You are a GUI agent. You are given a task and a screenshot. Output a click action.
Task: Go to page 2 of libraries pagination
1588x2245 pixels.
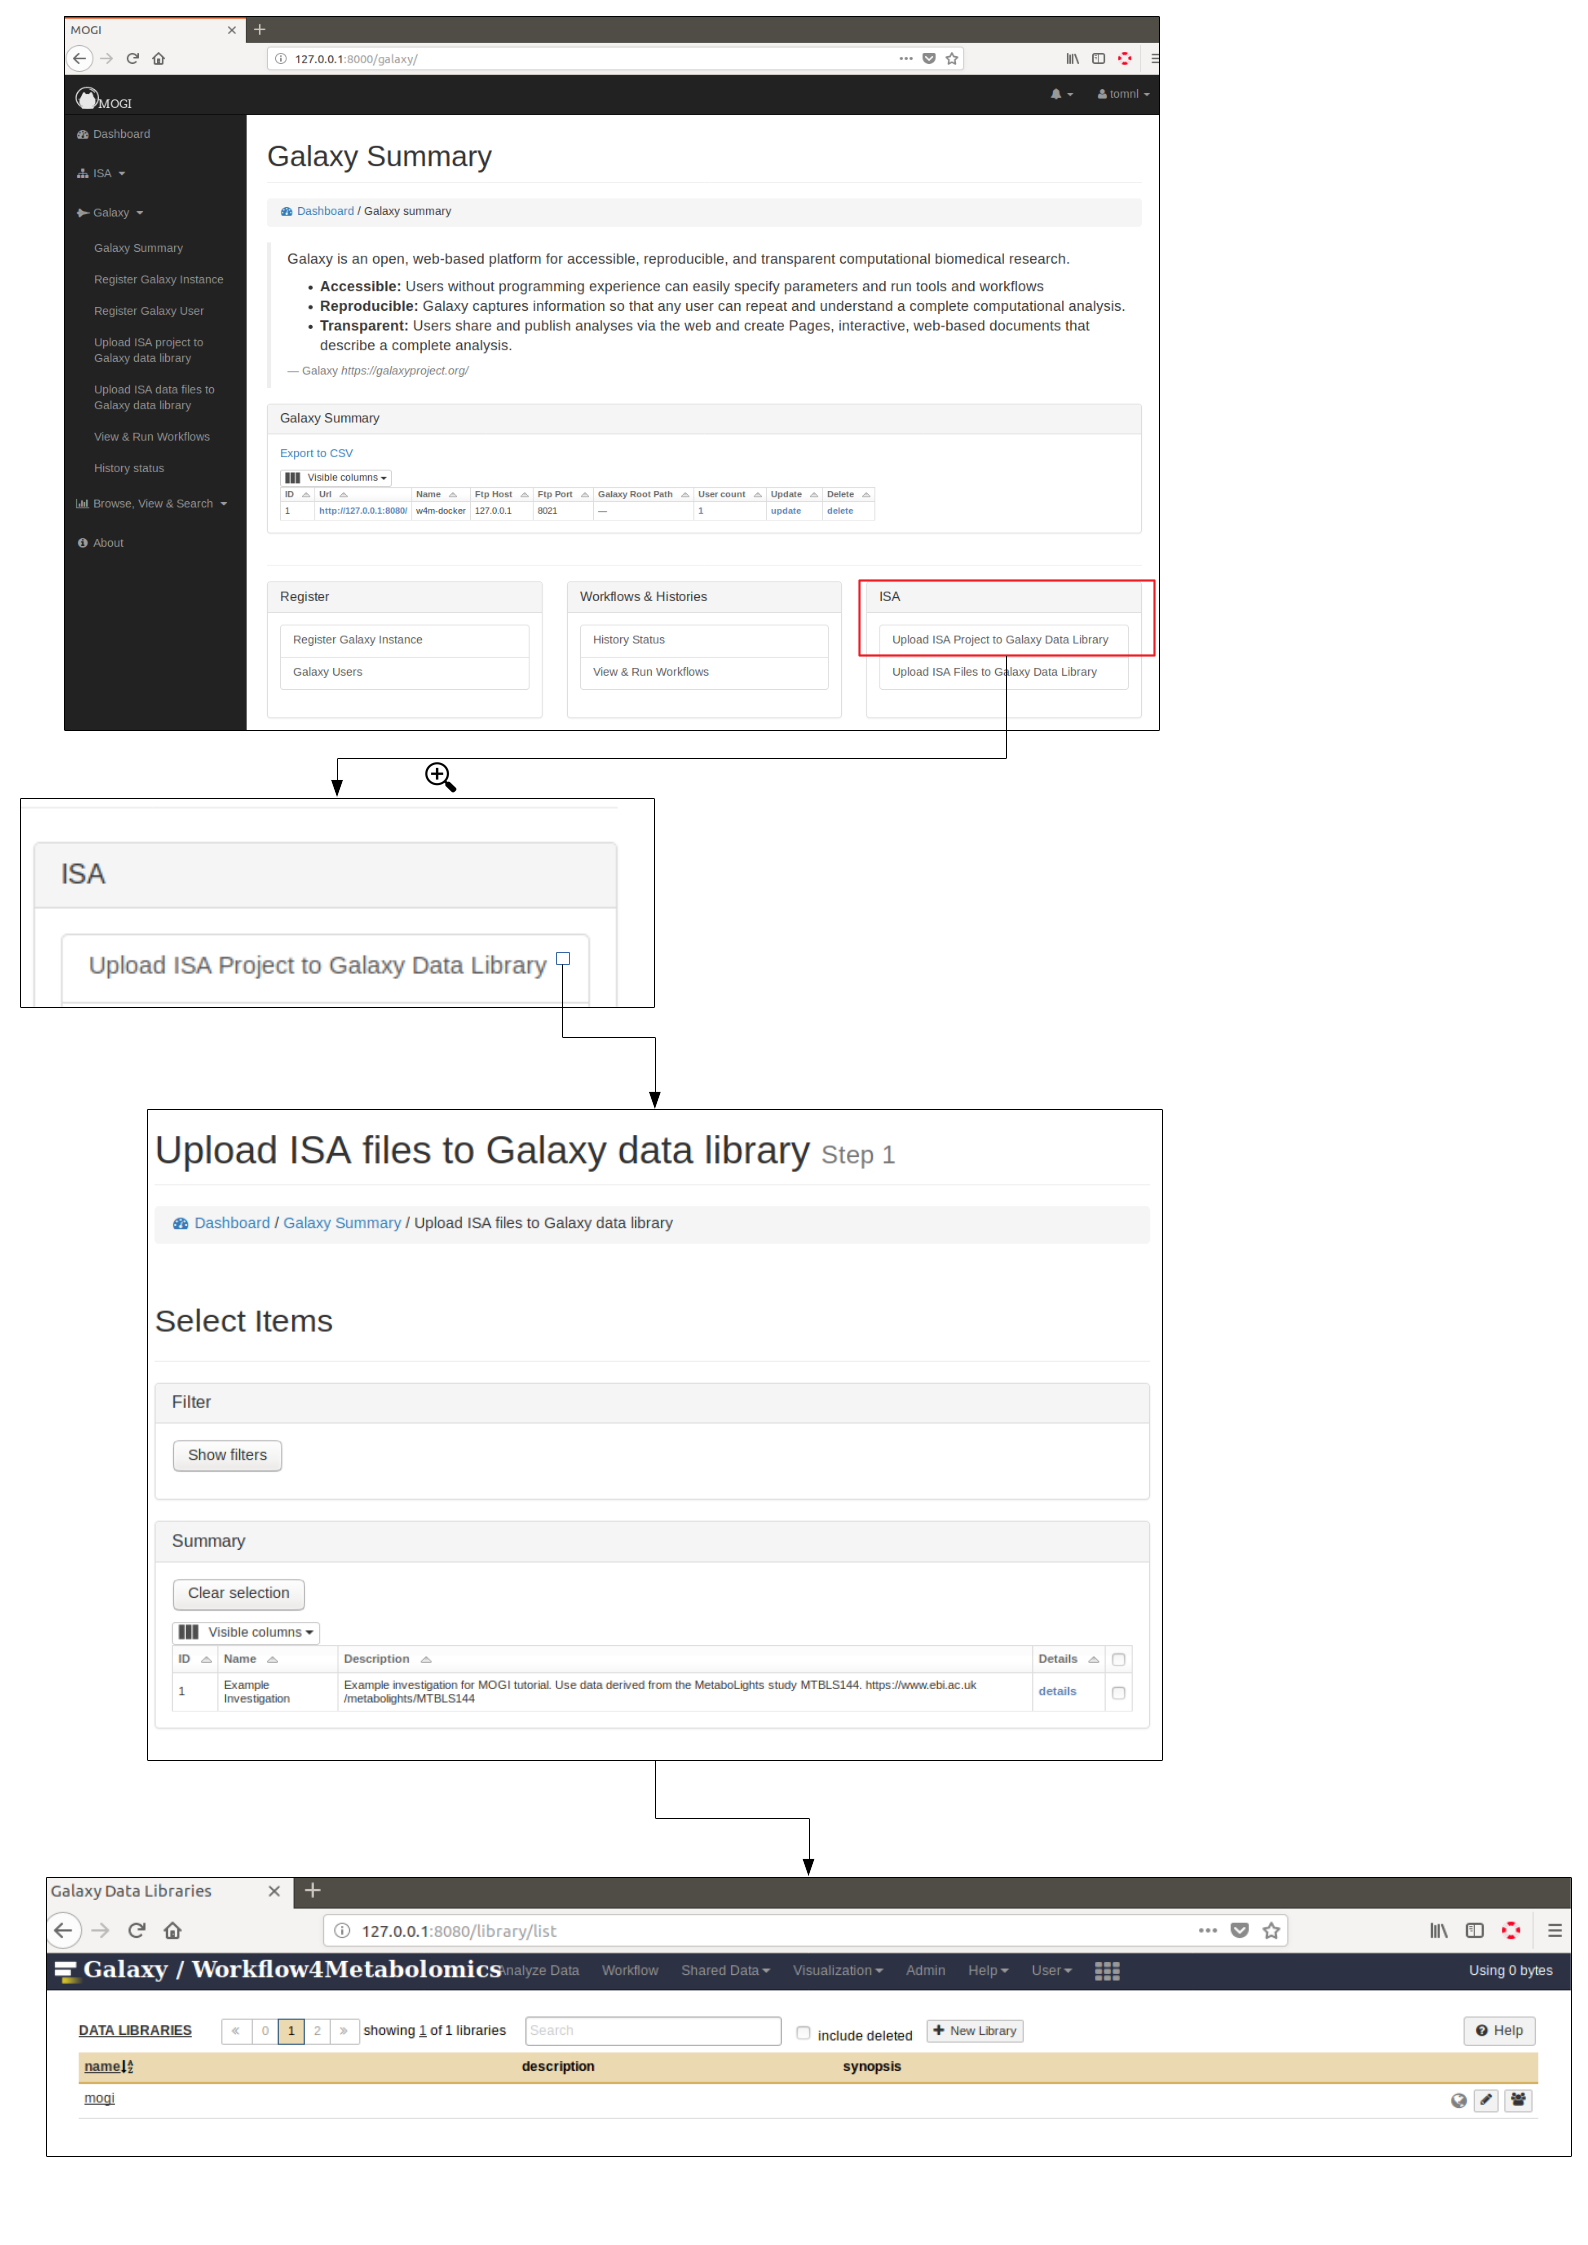317,2031
